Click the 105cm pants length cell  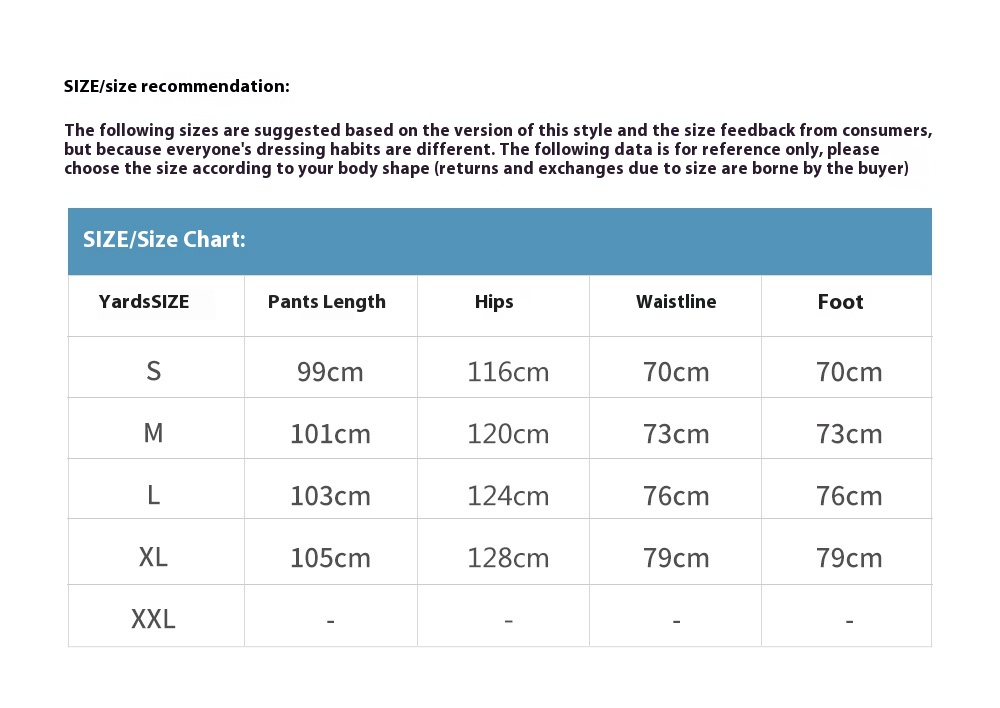point(330,558)
